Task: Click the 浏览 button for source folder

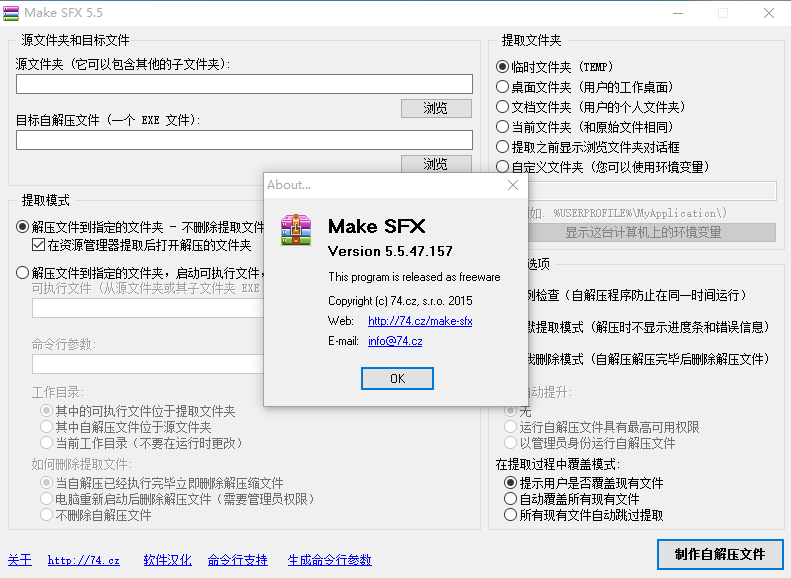Action: tap(436, 108)
